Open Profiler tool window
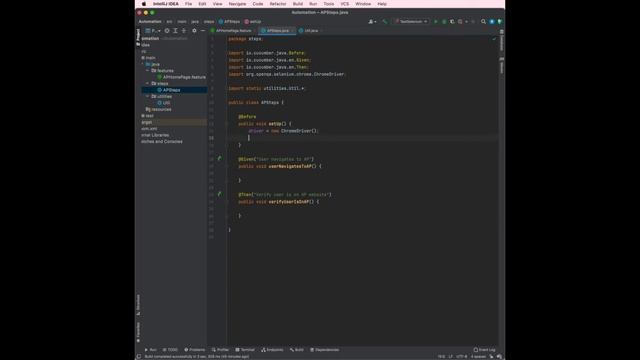Viewport: 640px width, 360px height. tap(220, 350)
